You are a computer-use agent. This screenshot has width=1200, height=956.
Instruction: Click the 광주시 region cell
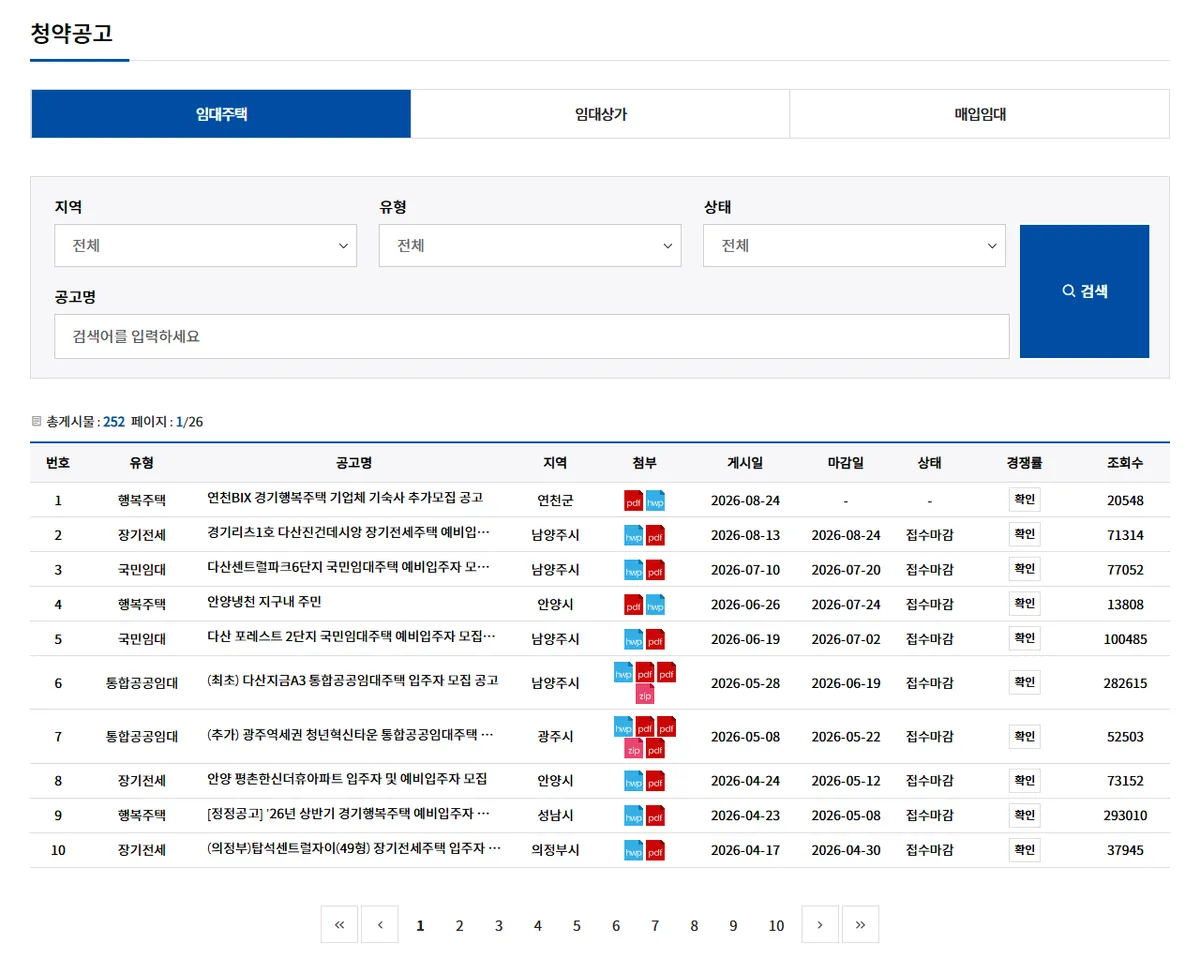point(555,737)
